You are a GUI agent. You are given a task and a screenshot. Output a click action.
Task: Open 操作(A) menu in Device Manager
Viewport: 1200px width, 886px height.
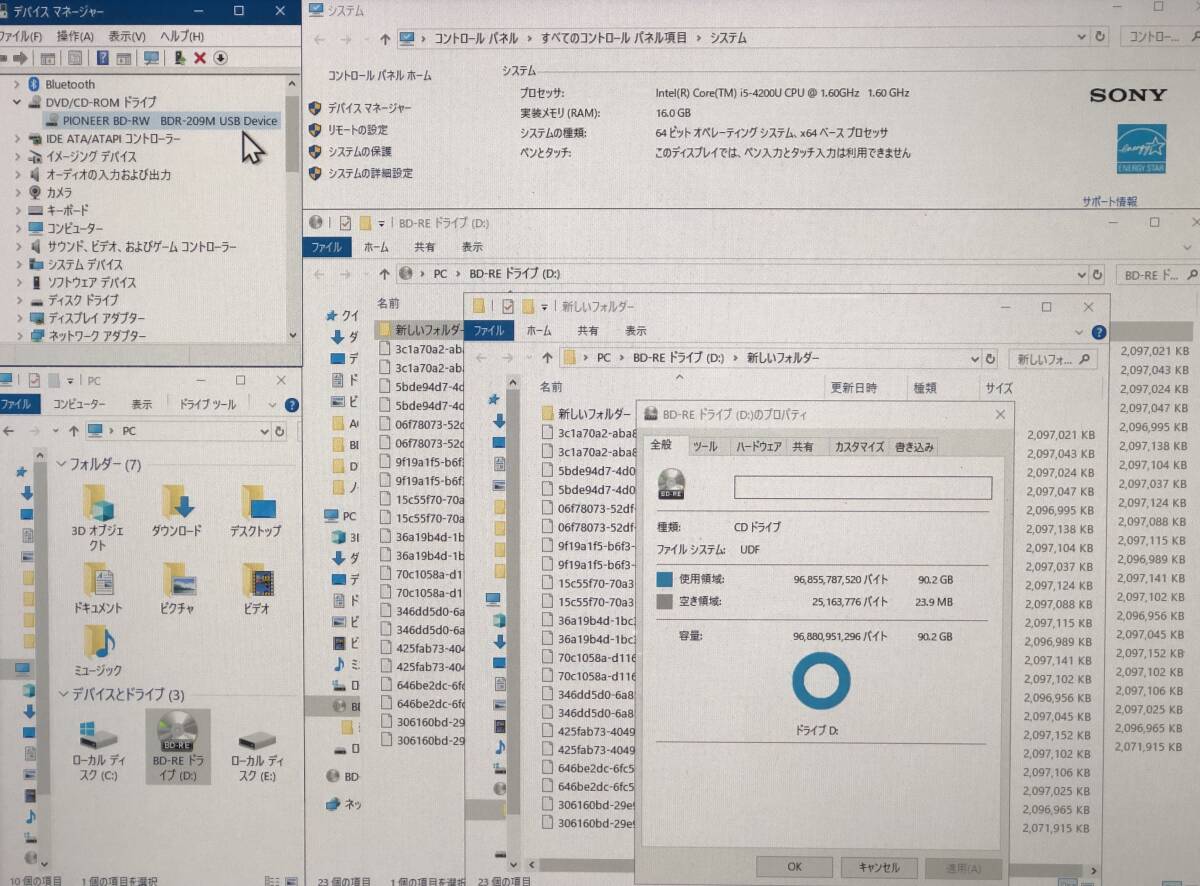point(75,36)
